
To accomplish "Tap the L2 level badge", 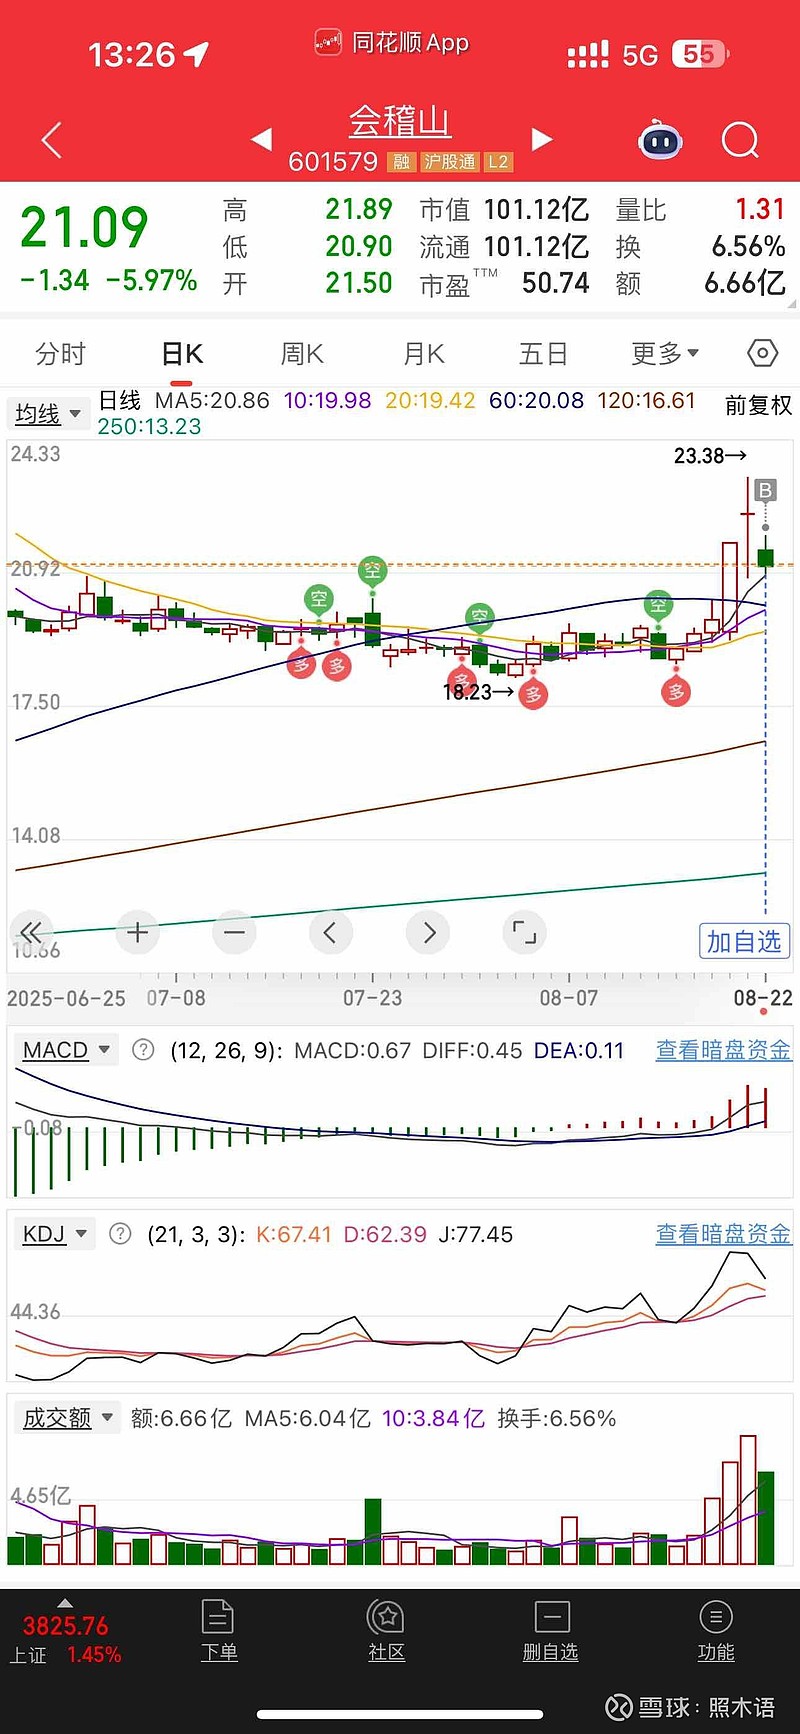I will point(498,162).
